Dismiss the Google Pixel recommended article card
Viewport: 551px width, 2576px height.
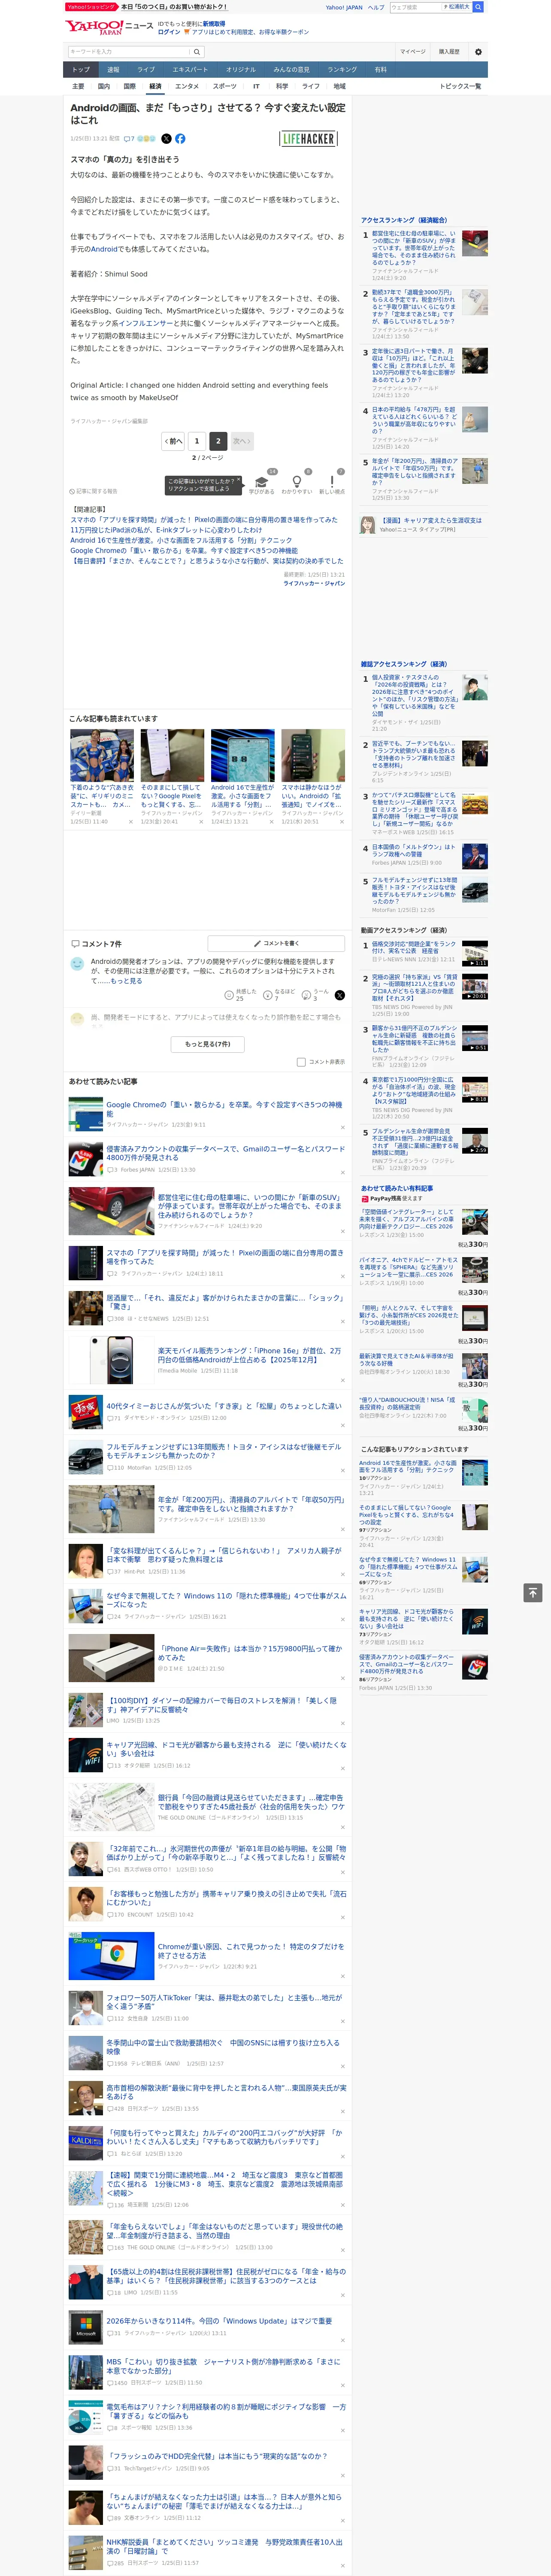pyautogui.click(x=201, y=822)
